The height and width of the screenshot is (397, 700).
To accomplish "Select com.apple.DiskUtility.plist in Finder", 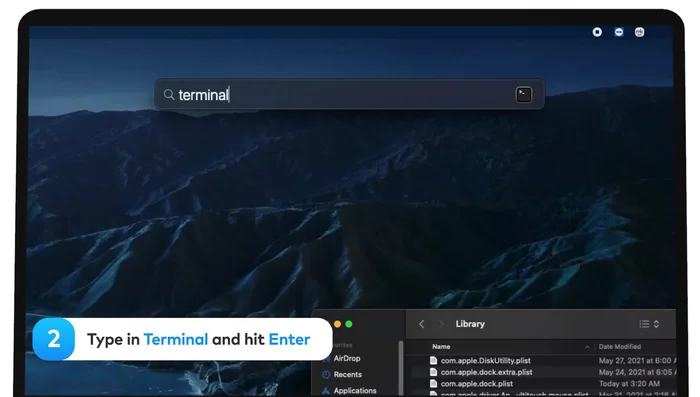I will pyautogui.click(x=486, y=360).
